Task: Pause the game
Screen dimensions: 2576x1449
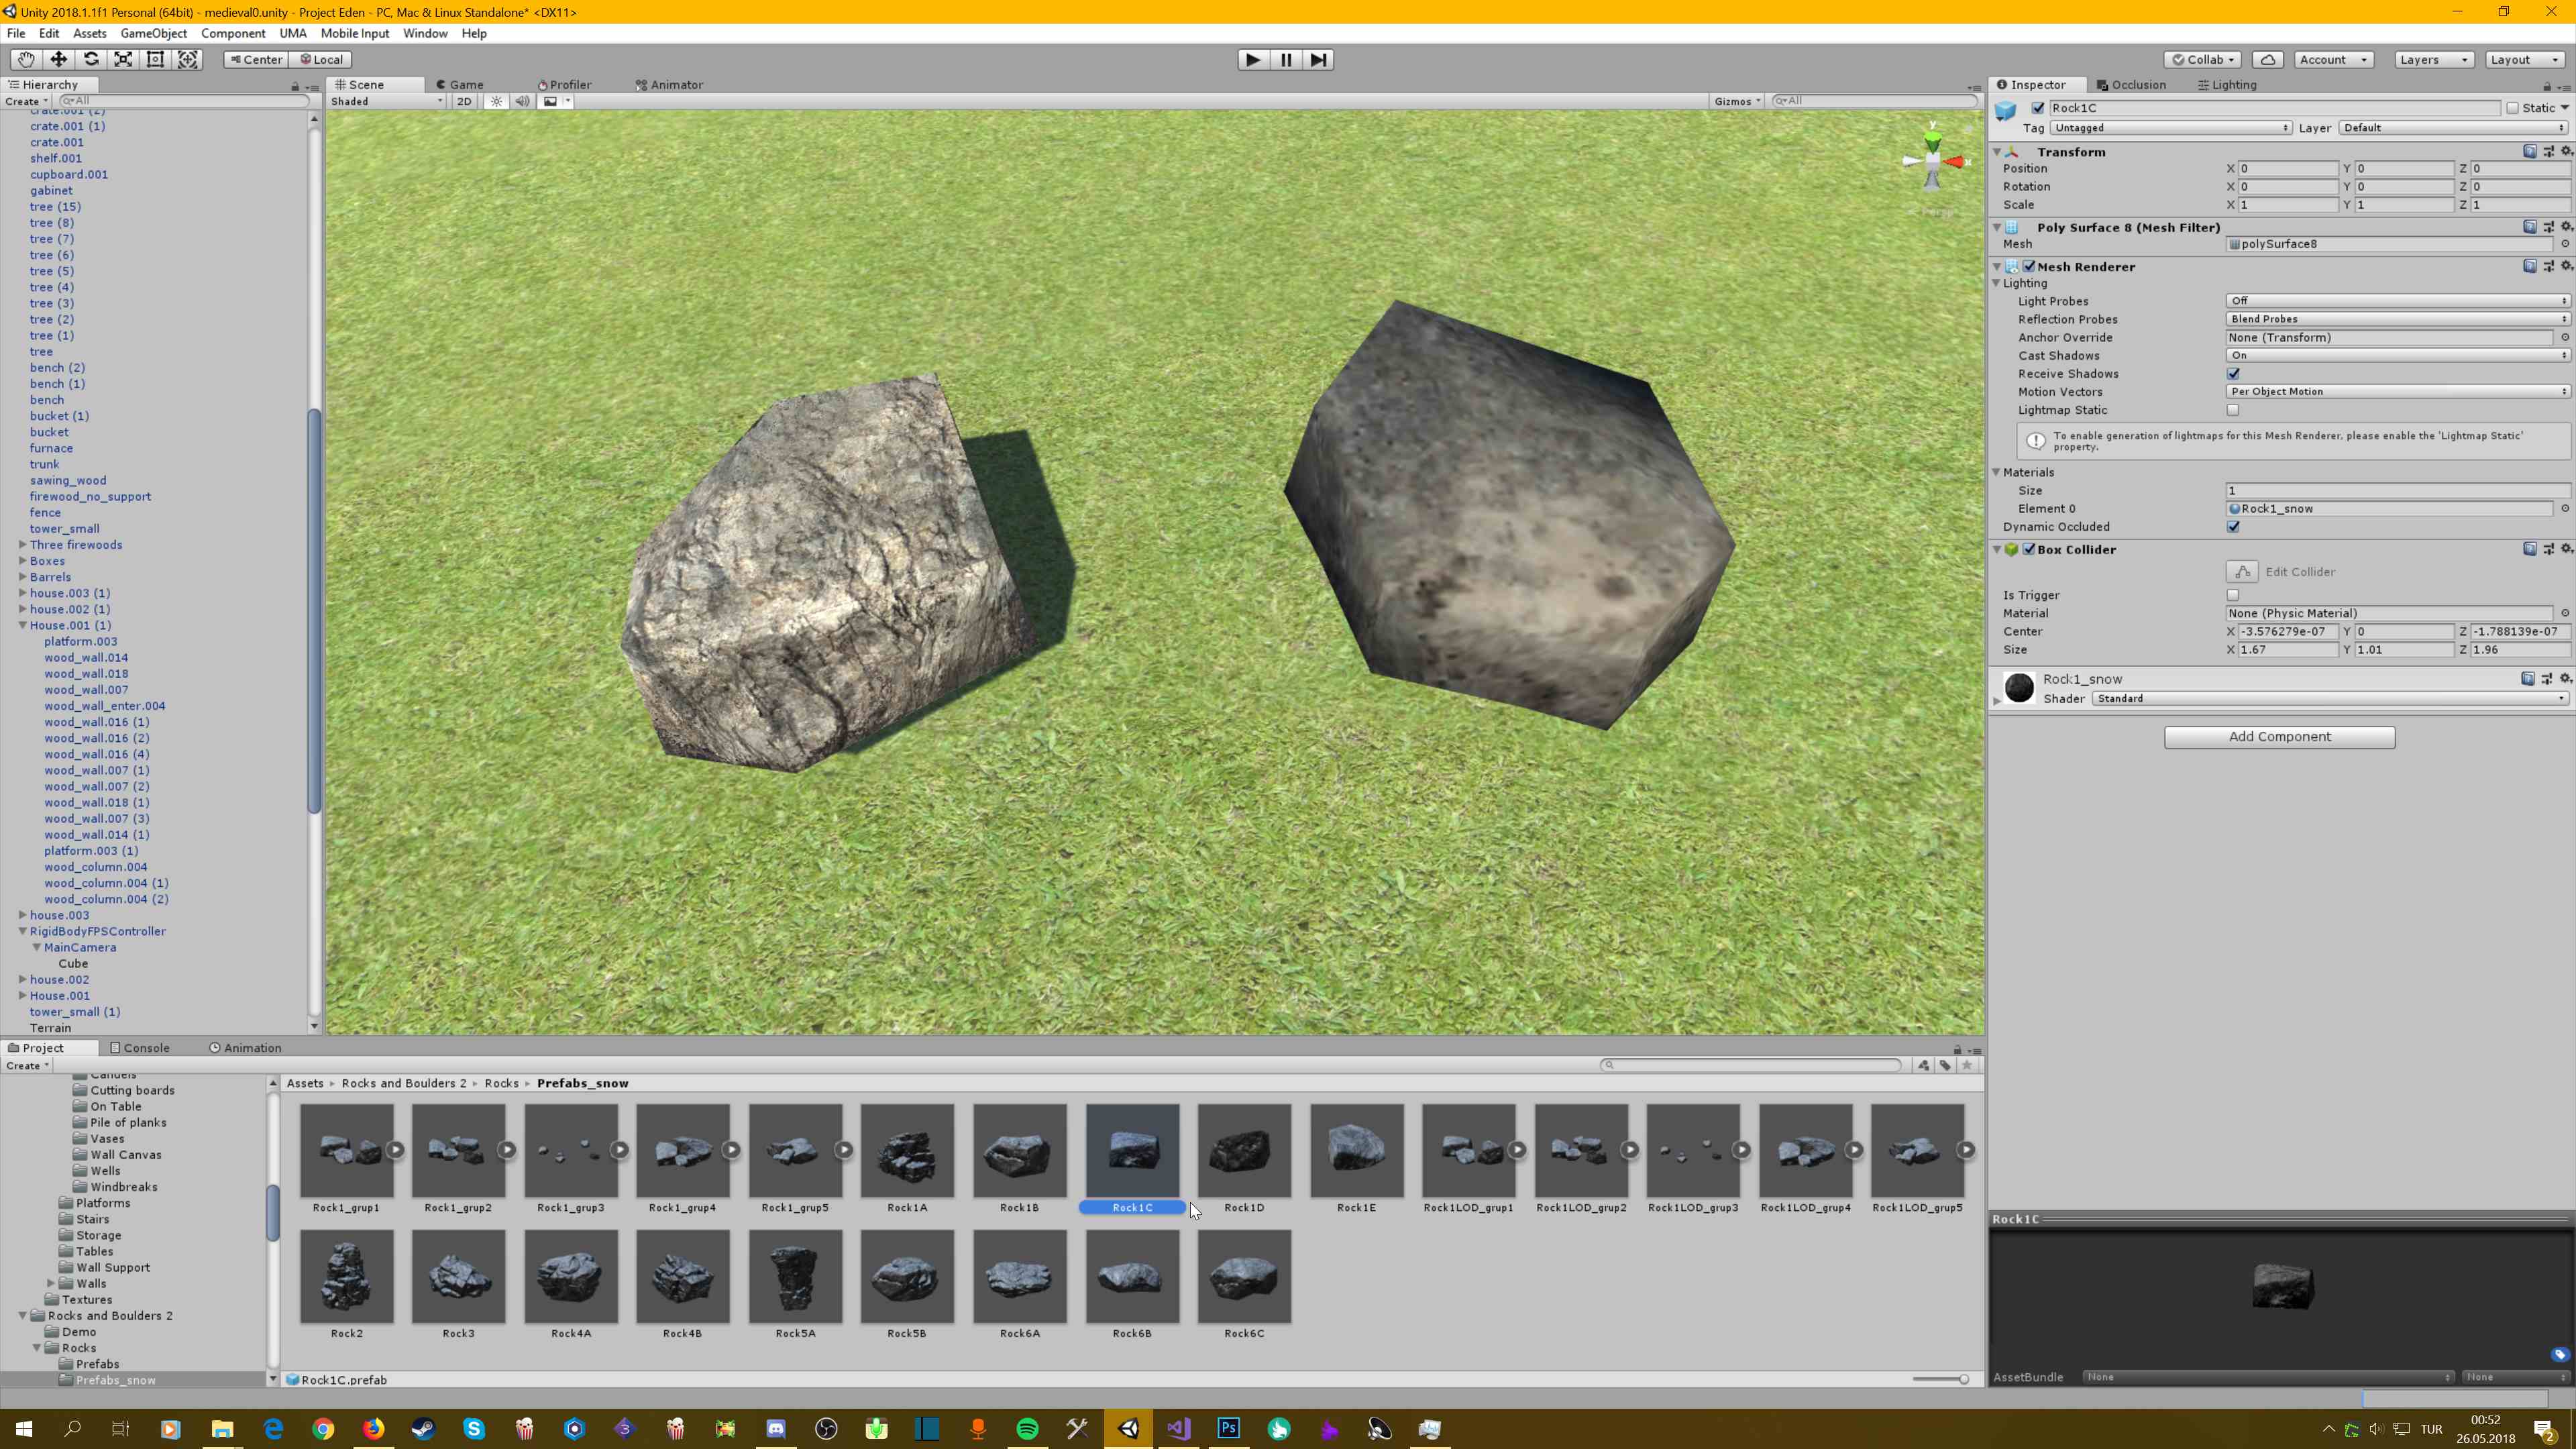Action: click(x=1285, y=59)
